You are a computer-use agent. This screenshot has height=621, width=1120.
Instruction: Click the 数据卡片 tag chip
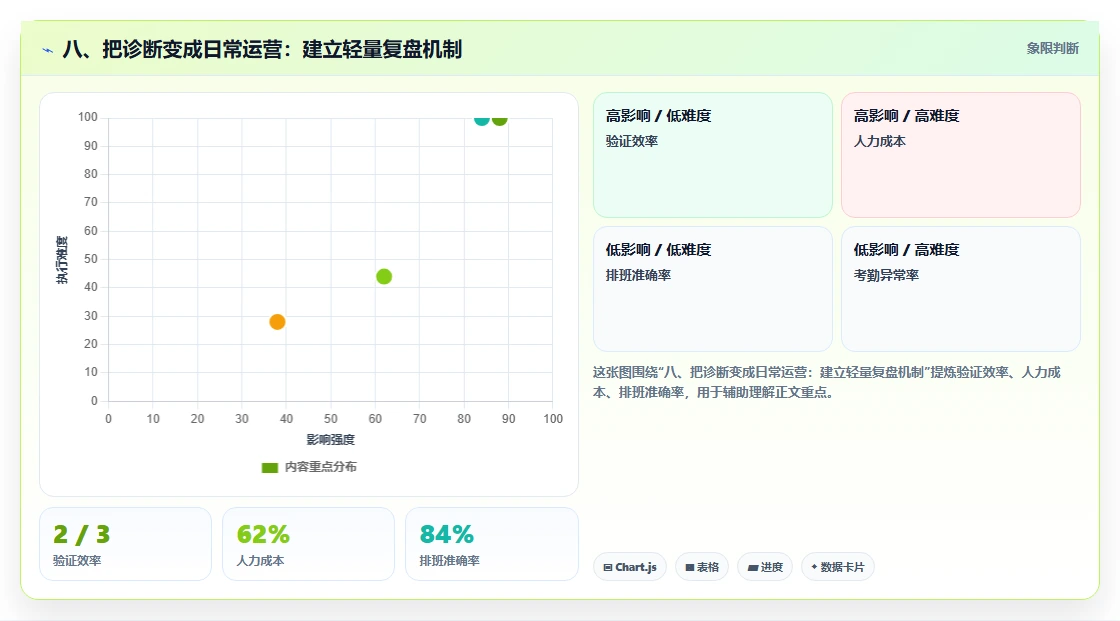838,567
